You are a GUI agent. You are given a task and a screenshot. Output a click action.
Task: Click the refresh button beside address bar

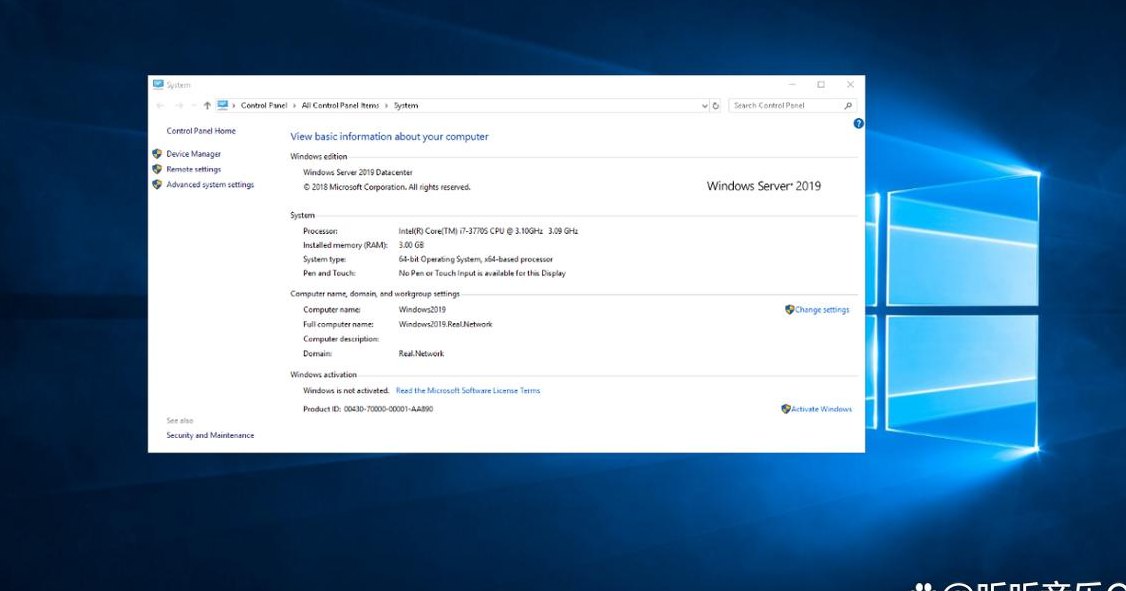click(x=715, y=106)
